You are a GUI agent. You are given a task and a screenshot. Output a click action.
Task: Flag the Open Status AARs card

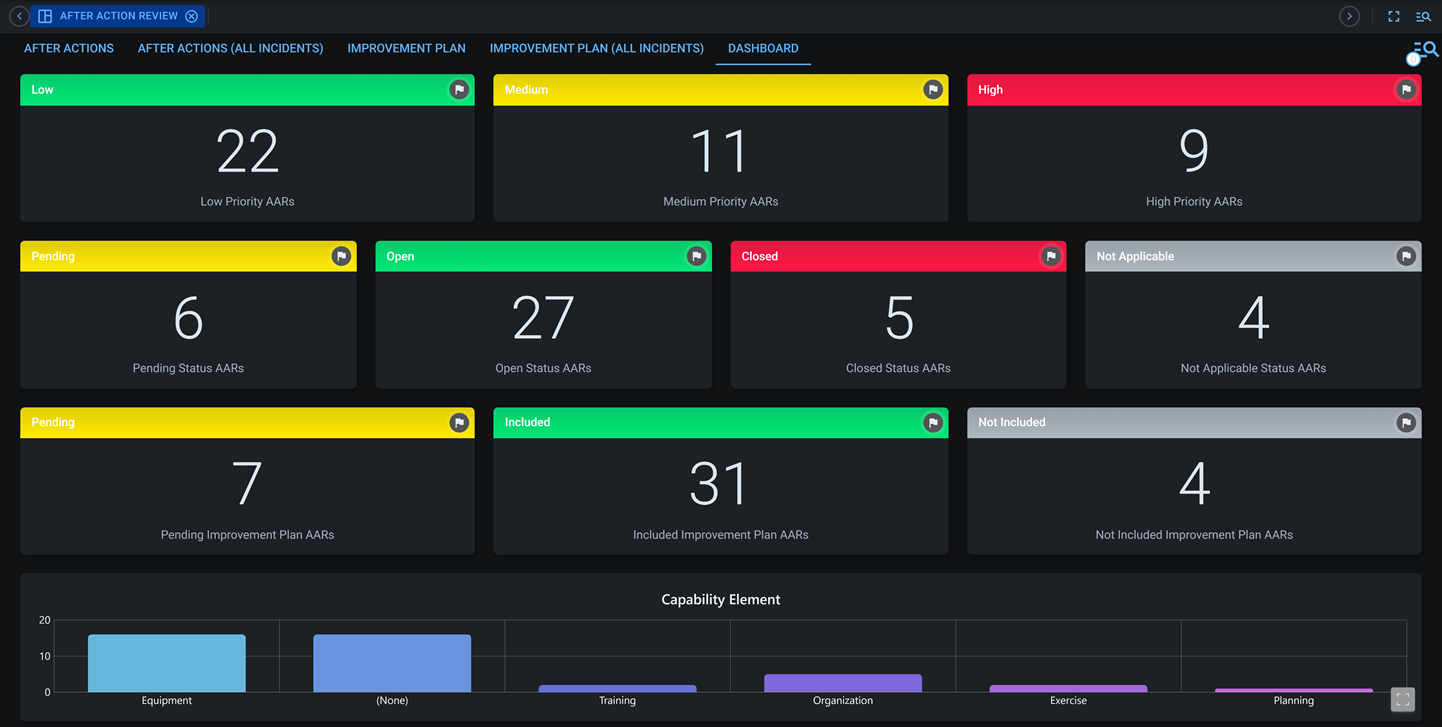[x=696, y=256]
